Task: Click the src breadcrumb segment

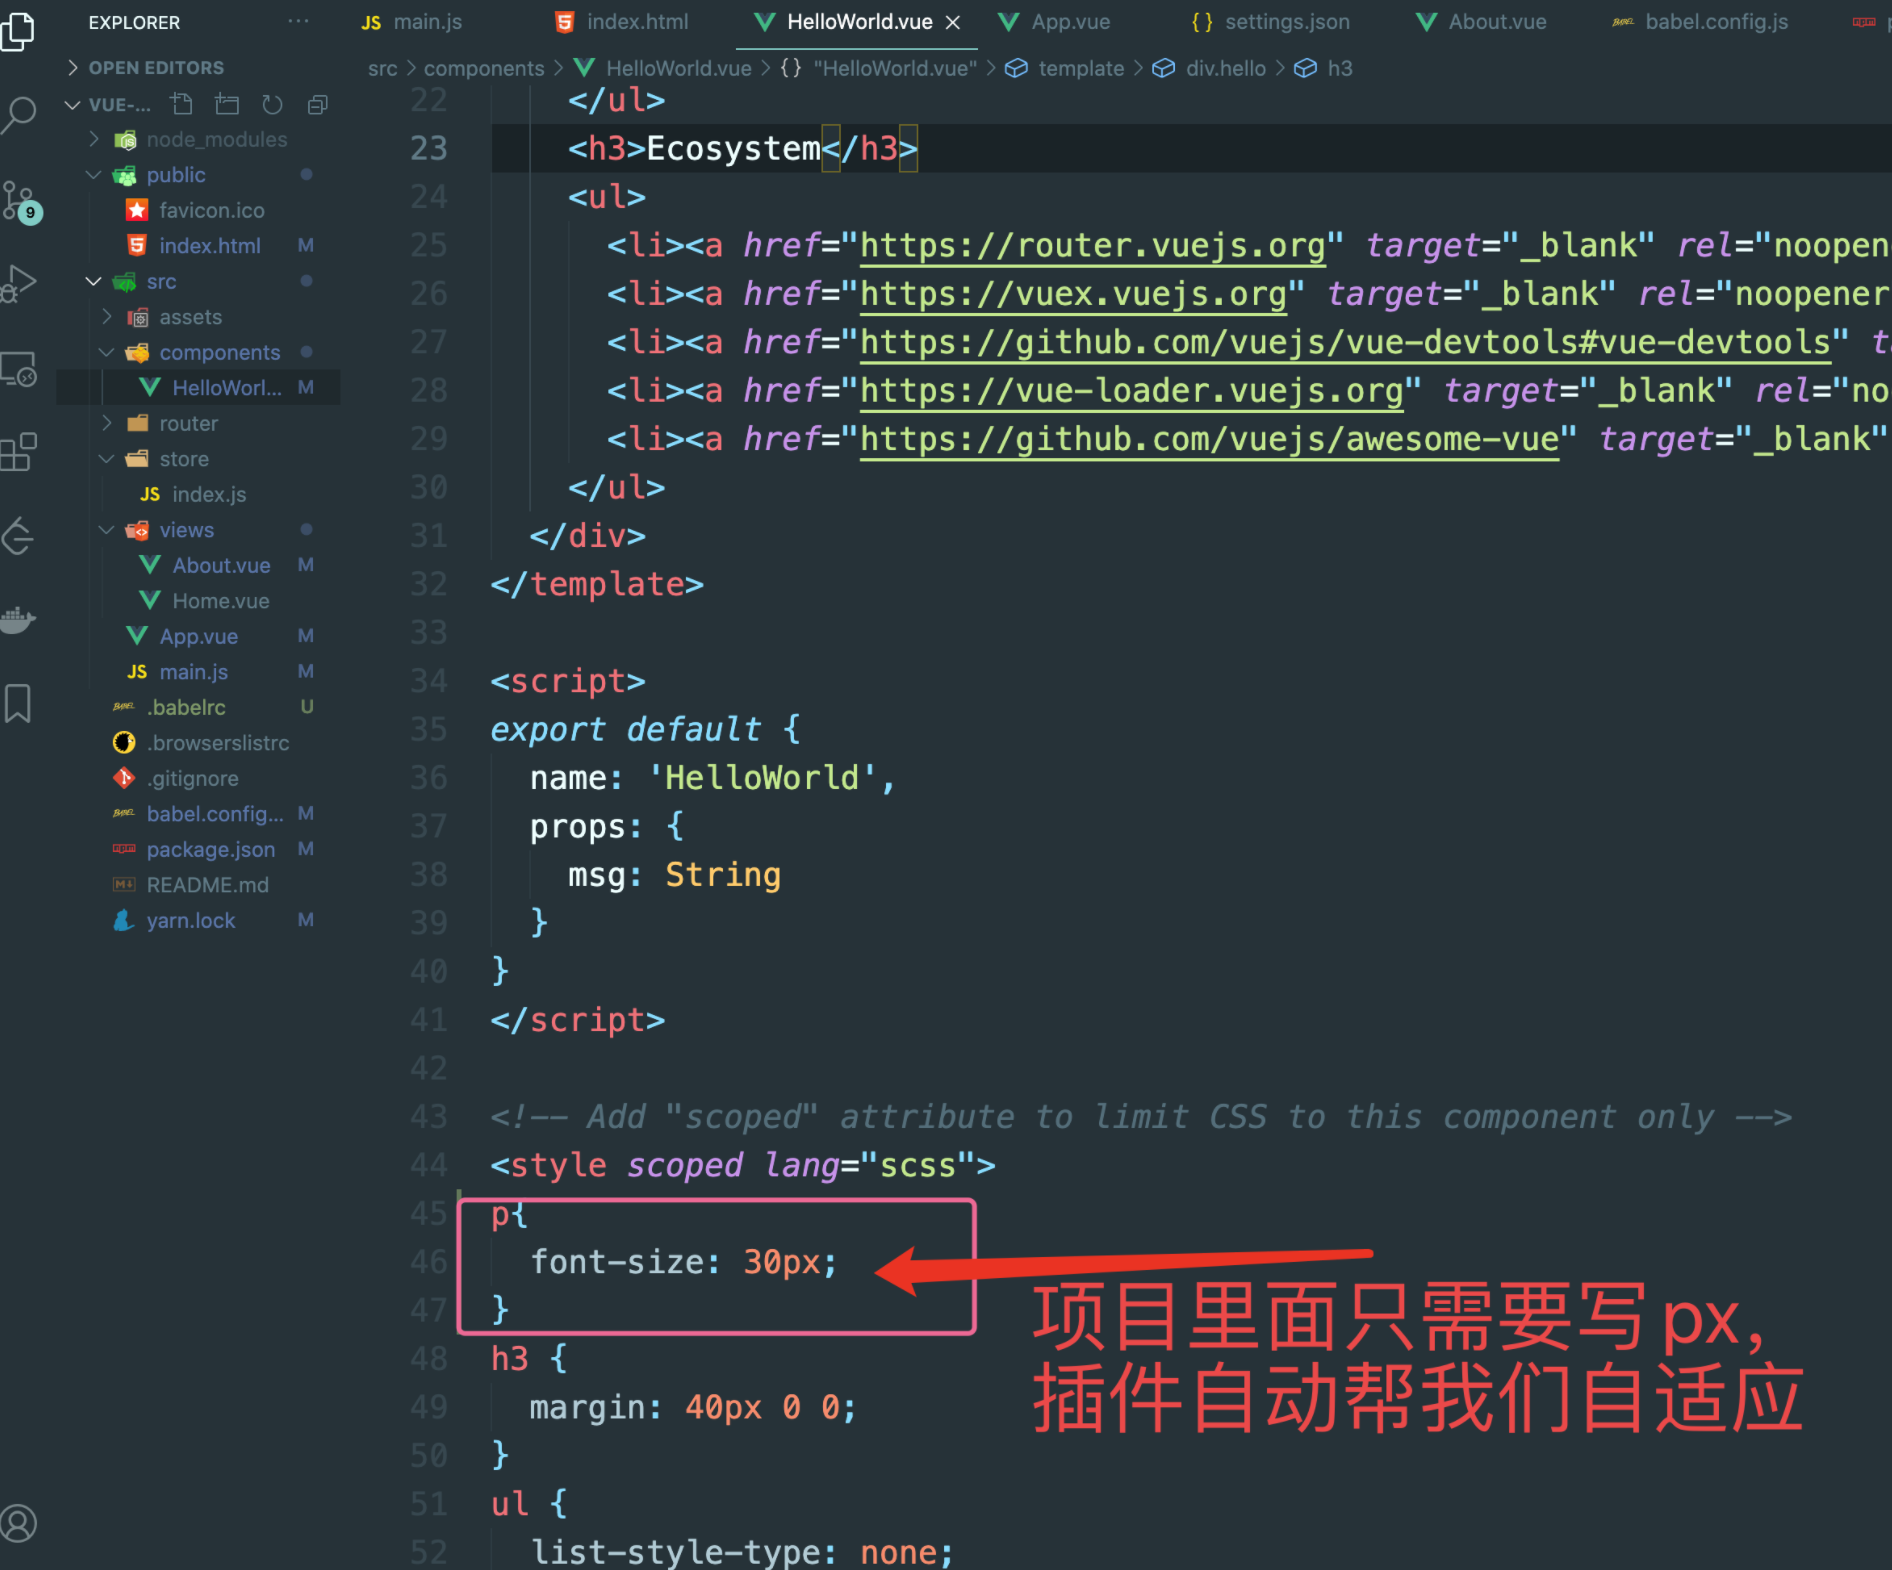Action: [x=382, y=68]
